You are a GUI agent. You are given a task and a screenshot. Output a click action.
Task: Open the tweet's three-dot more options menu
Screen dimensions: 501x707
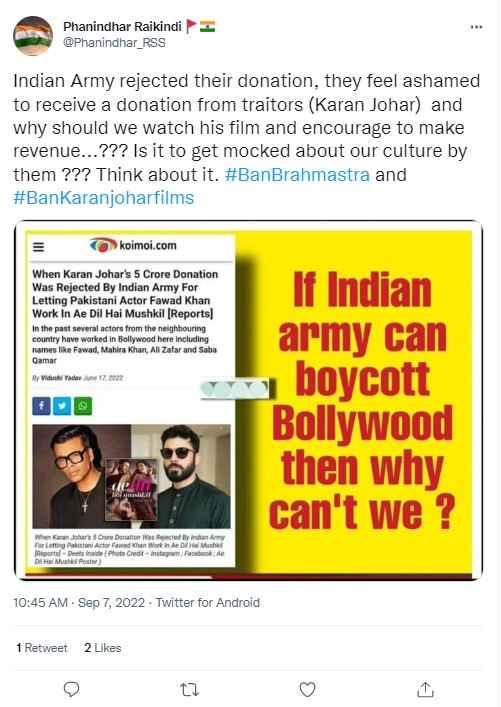click(476, 27)
